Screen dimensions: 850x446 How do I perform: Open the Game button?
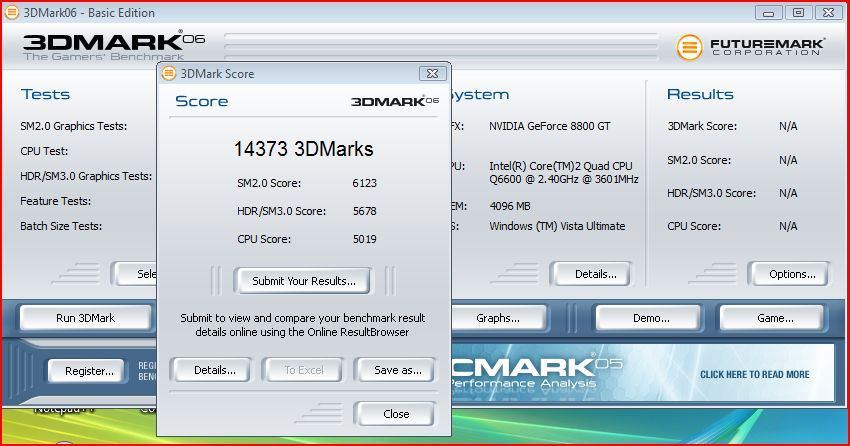772,318
